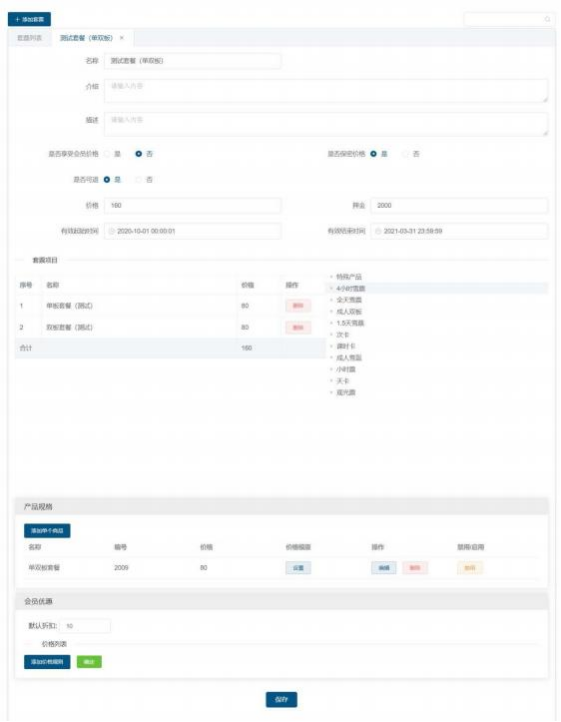Expand the 4小时雪票 tree node
This screenshot has height=722, width=561.
[331, 288]
